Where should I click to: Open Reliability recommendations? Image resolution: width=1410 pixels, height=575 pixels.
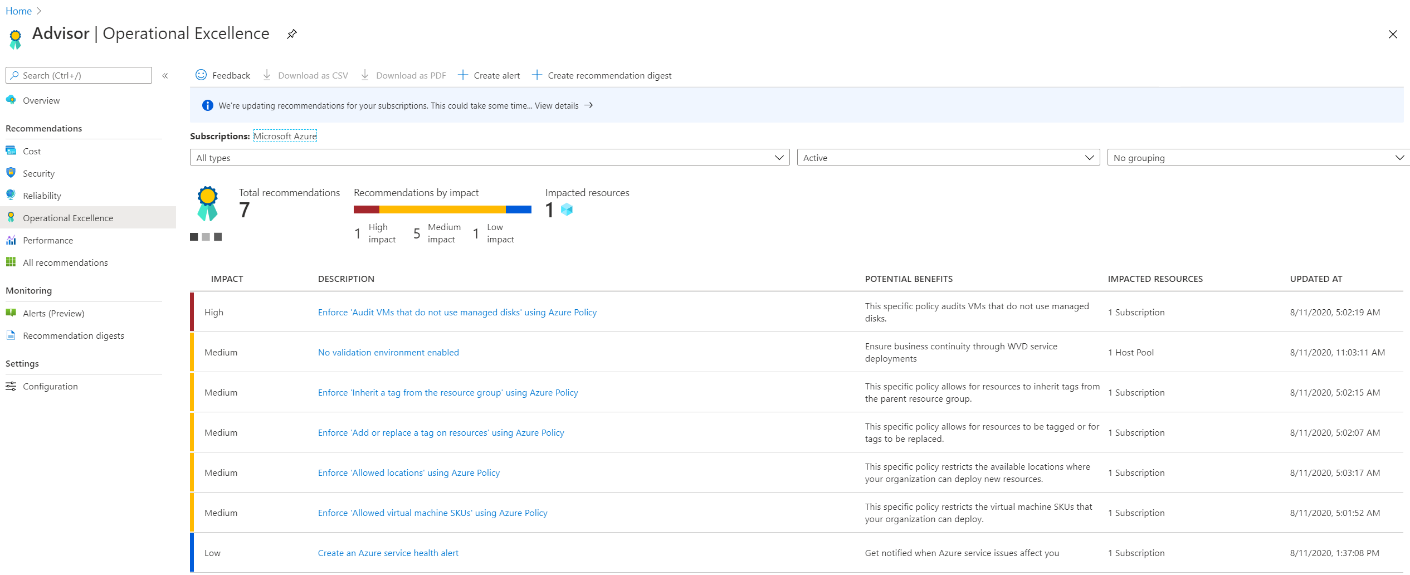click(42, 196)
